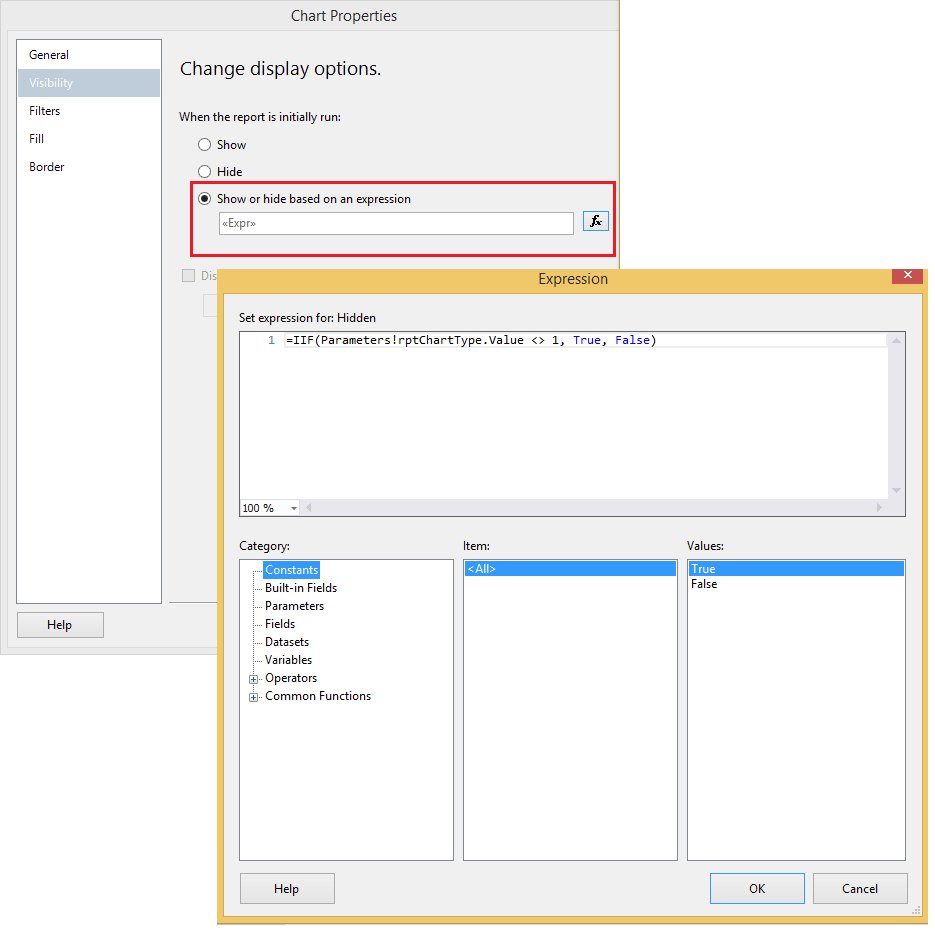Expand the Common Functions tree node
The width and height of the screenshot is (935, 931).
(253, 696)
